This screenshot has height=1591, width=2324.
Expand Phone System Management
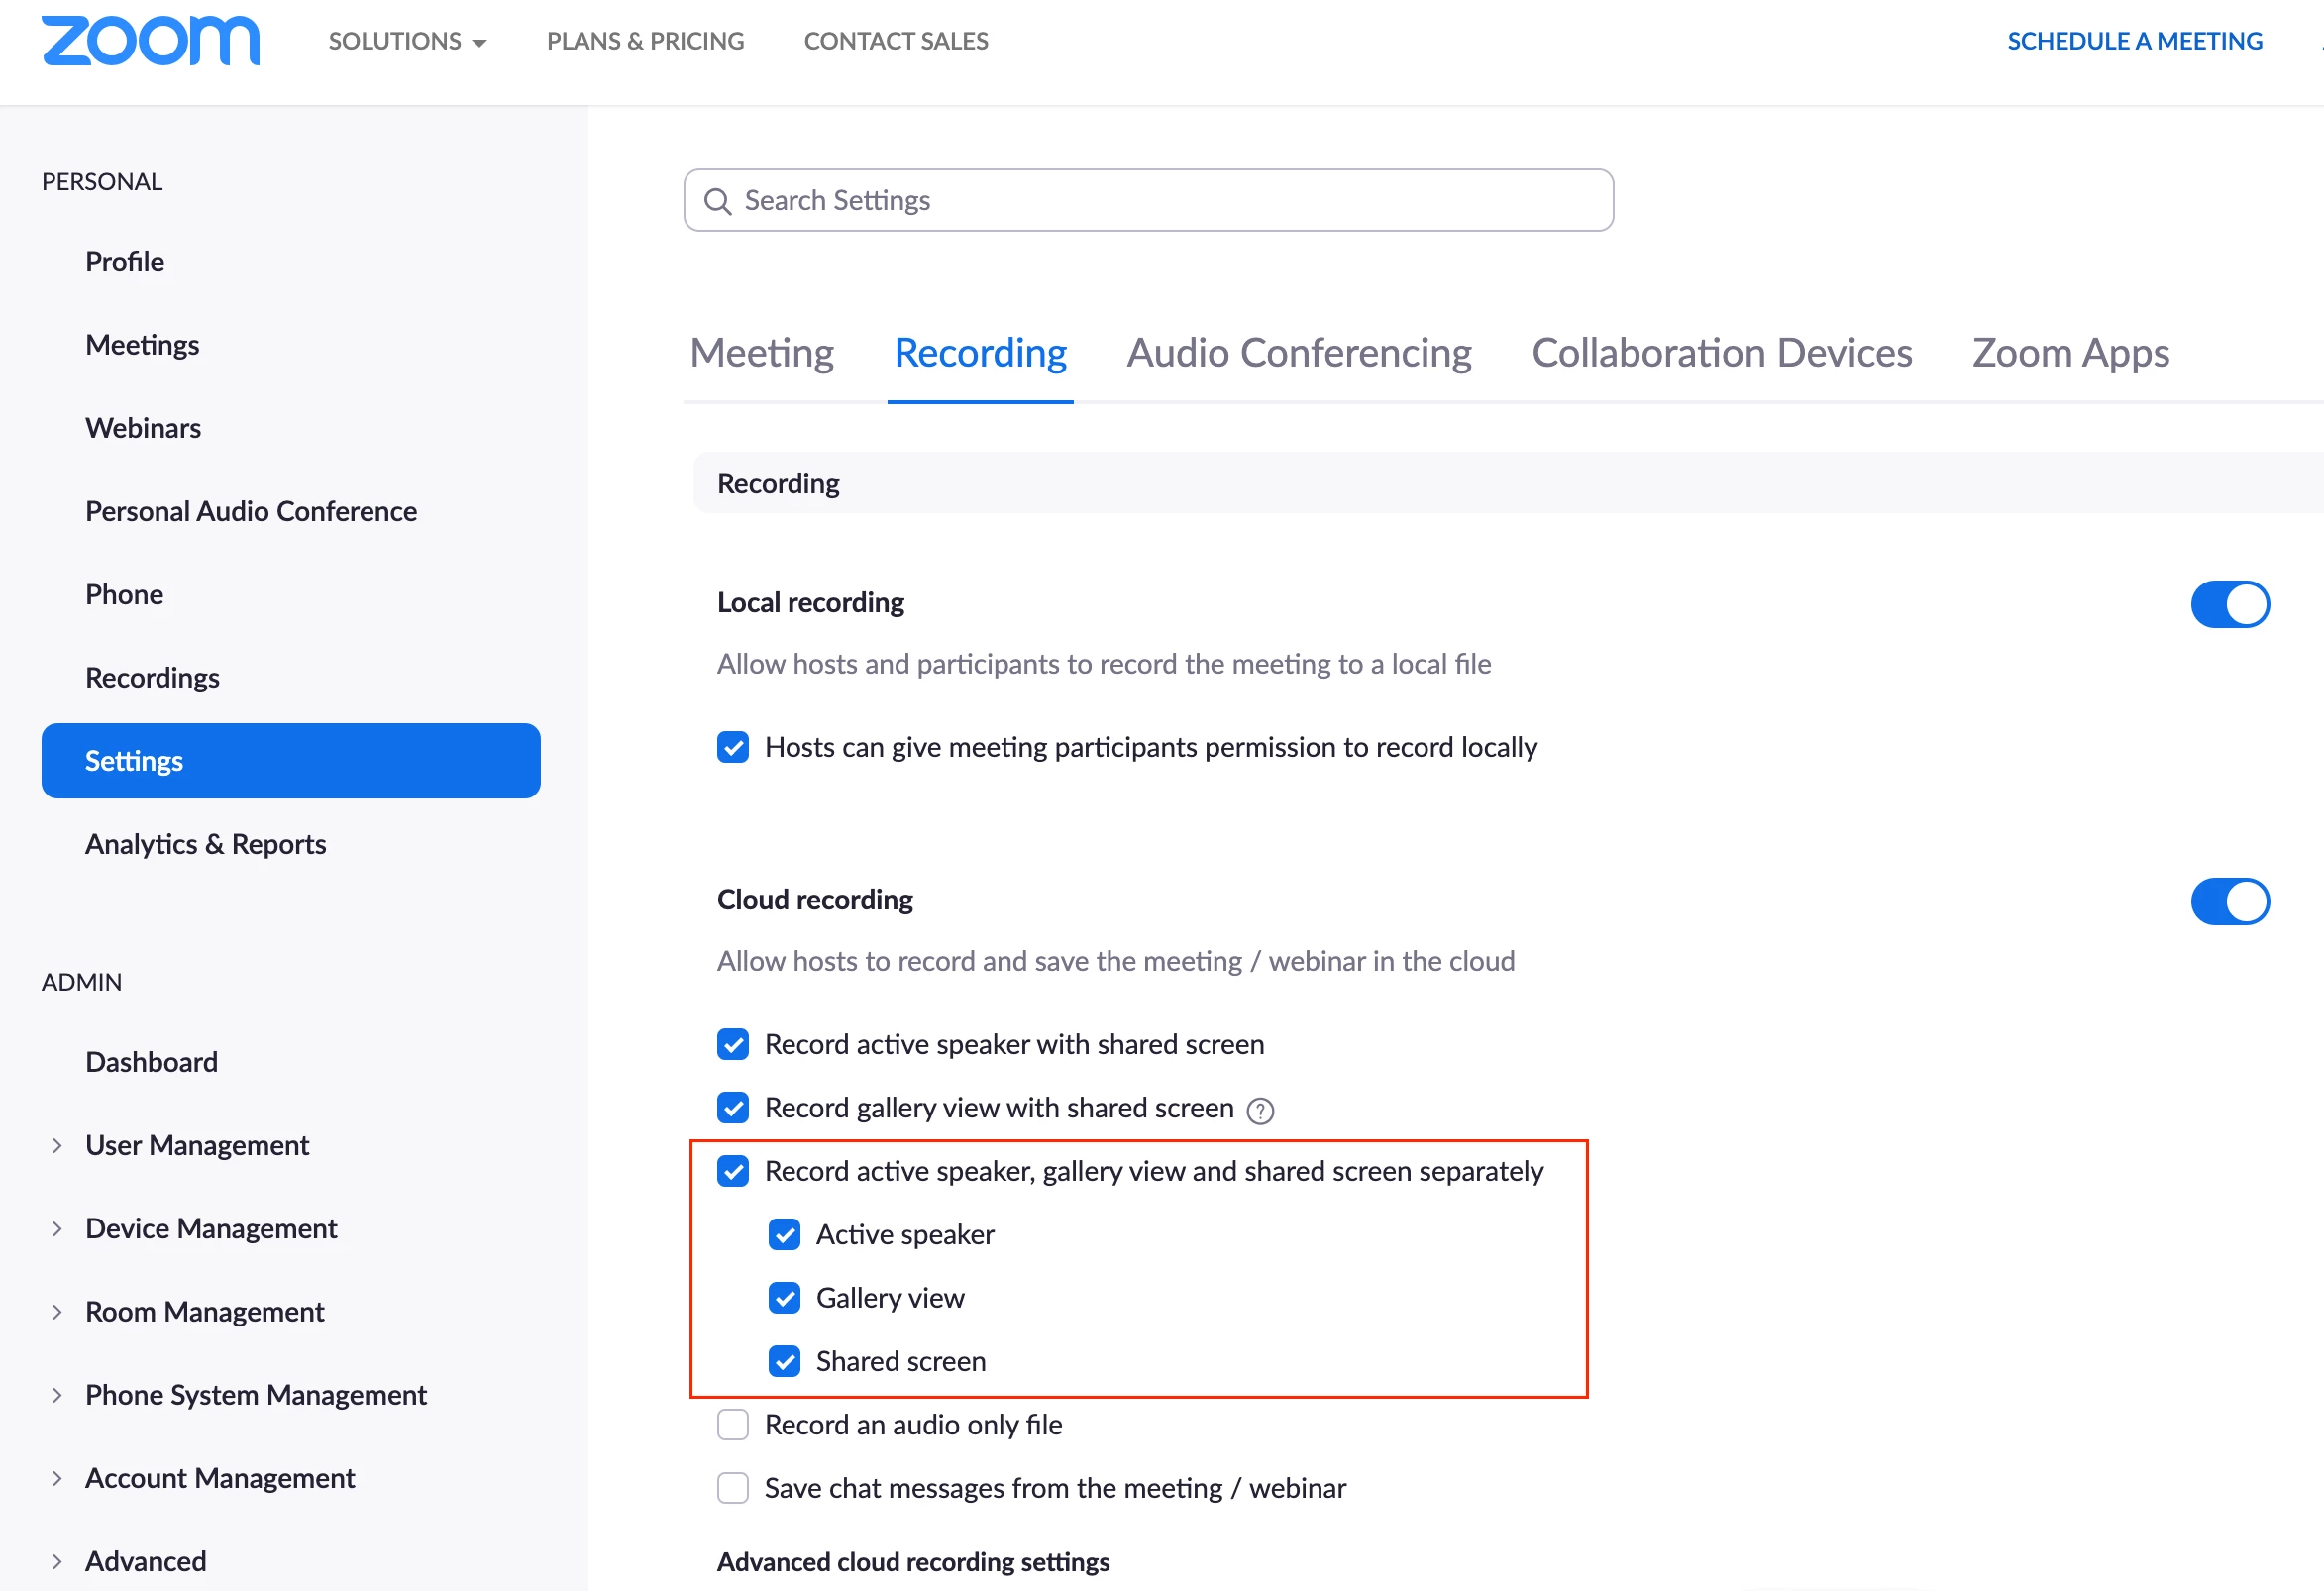point(57,1395)
